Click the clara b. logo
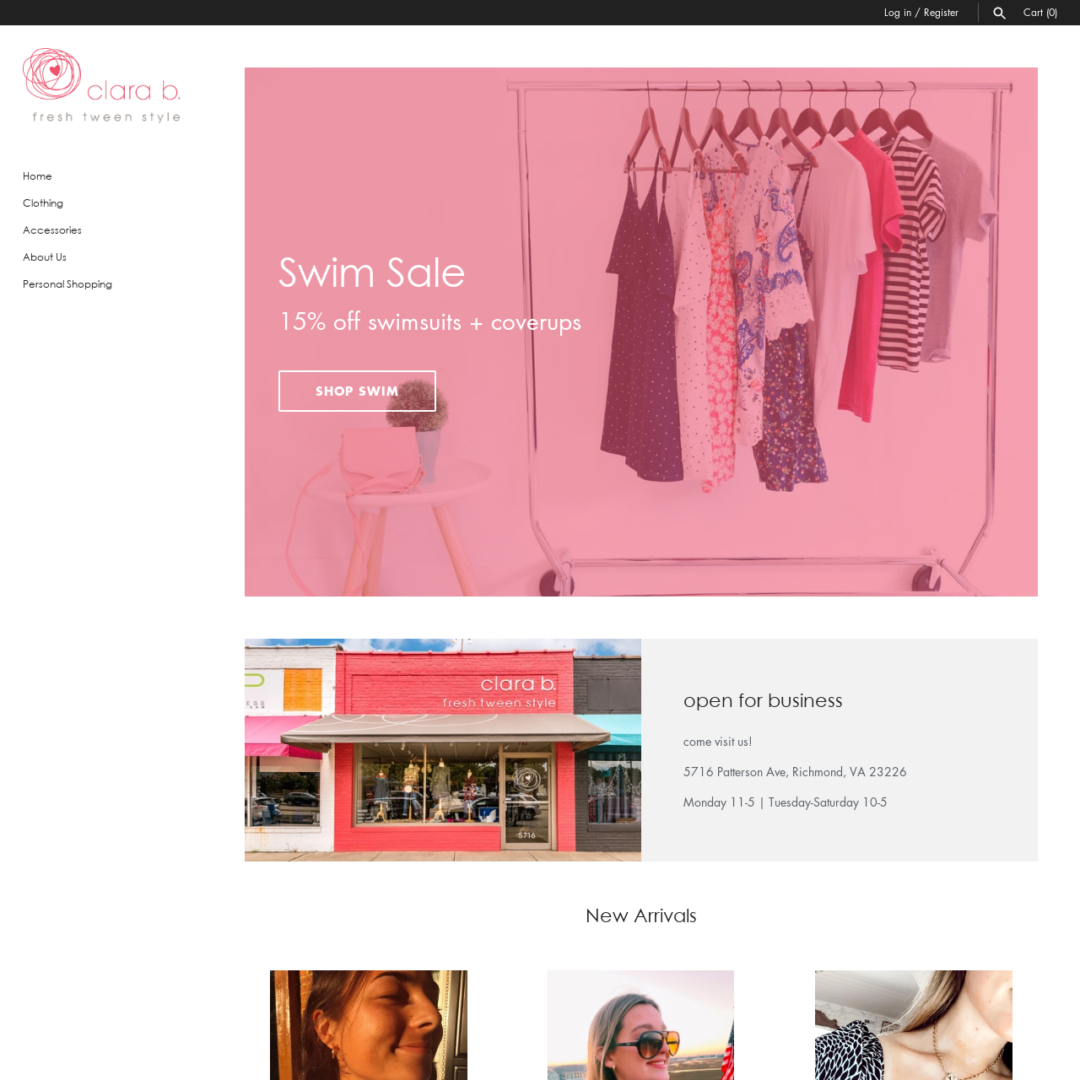The image size is (1080, 1080). [102, 86]
